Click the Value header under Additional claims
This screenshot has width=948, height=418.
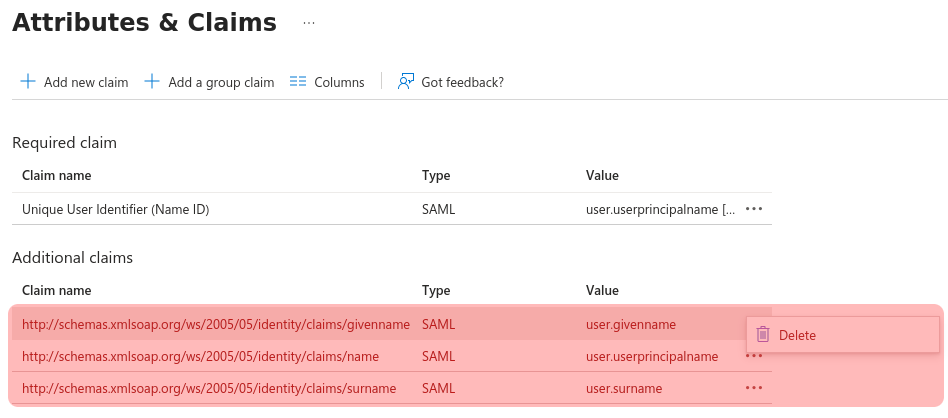coord(602,290)
